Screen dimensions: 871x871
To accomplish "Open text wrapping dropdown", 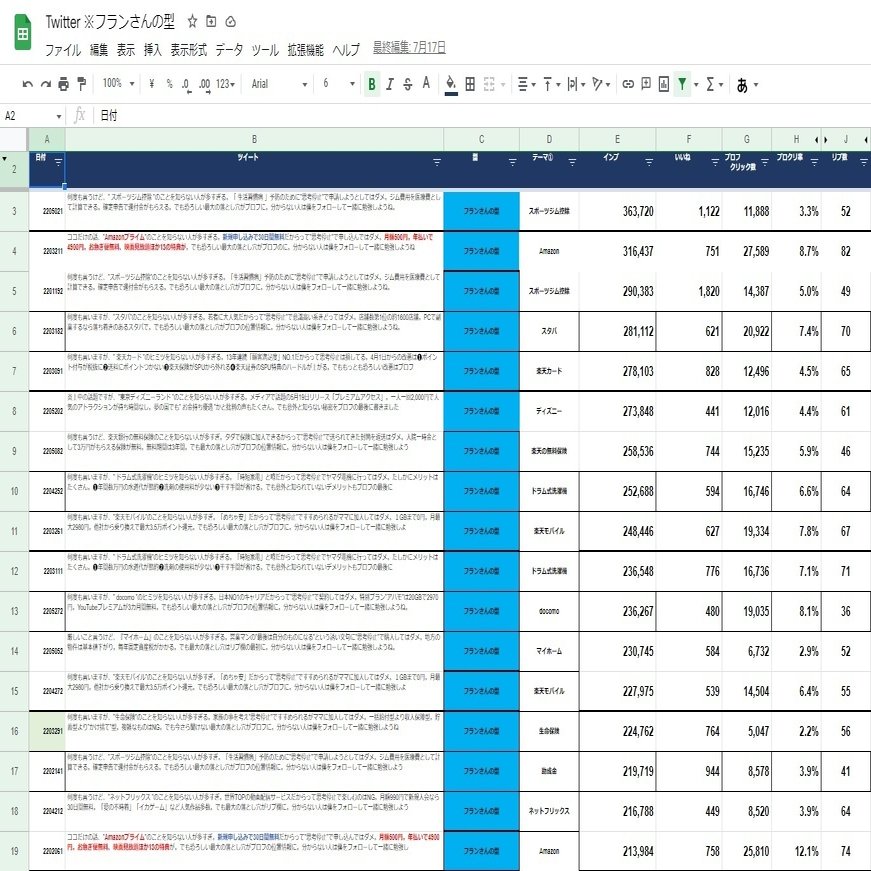I will [x=576, y=84].
